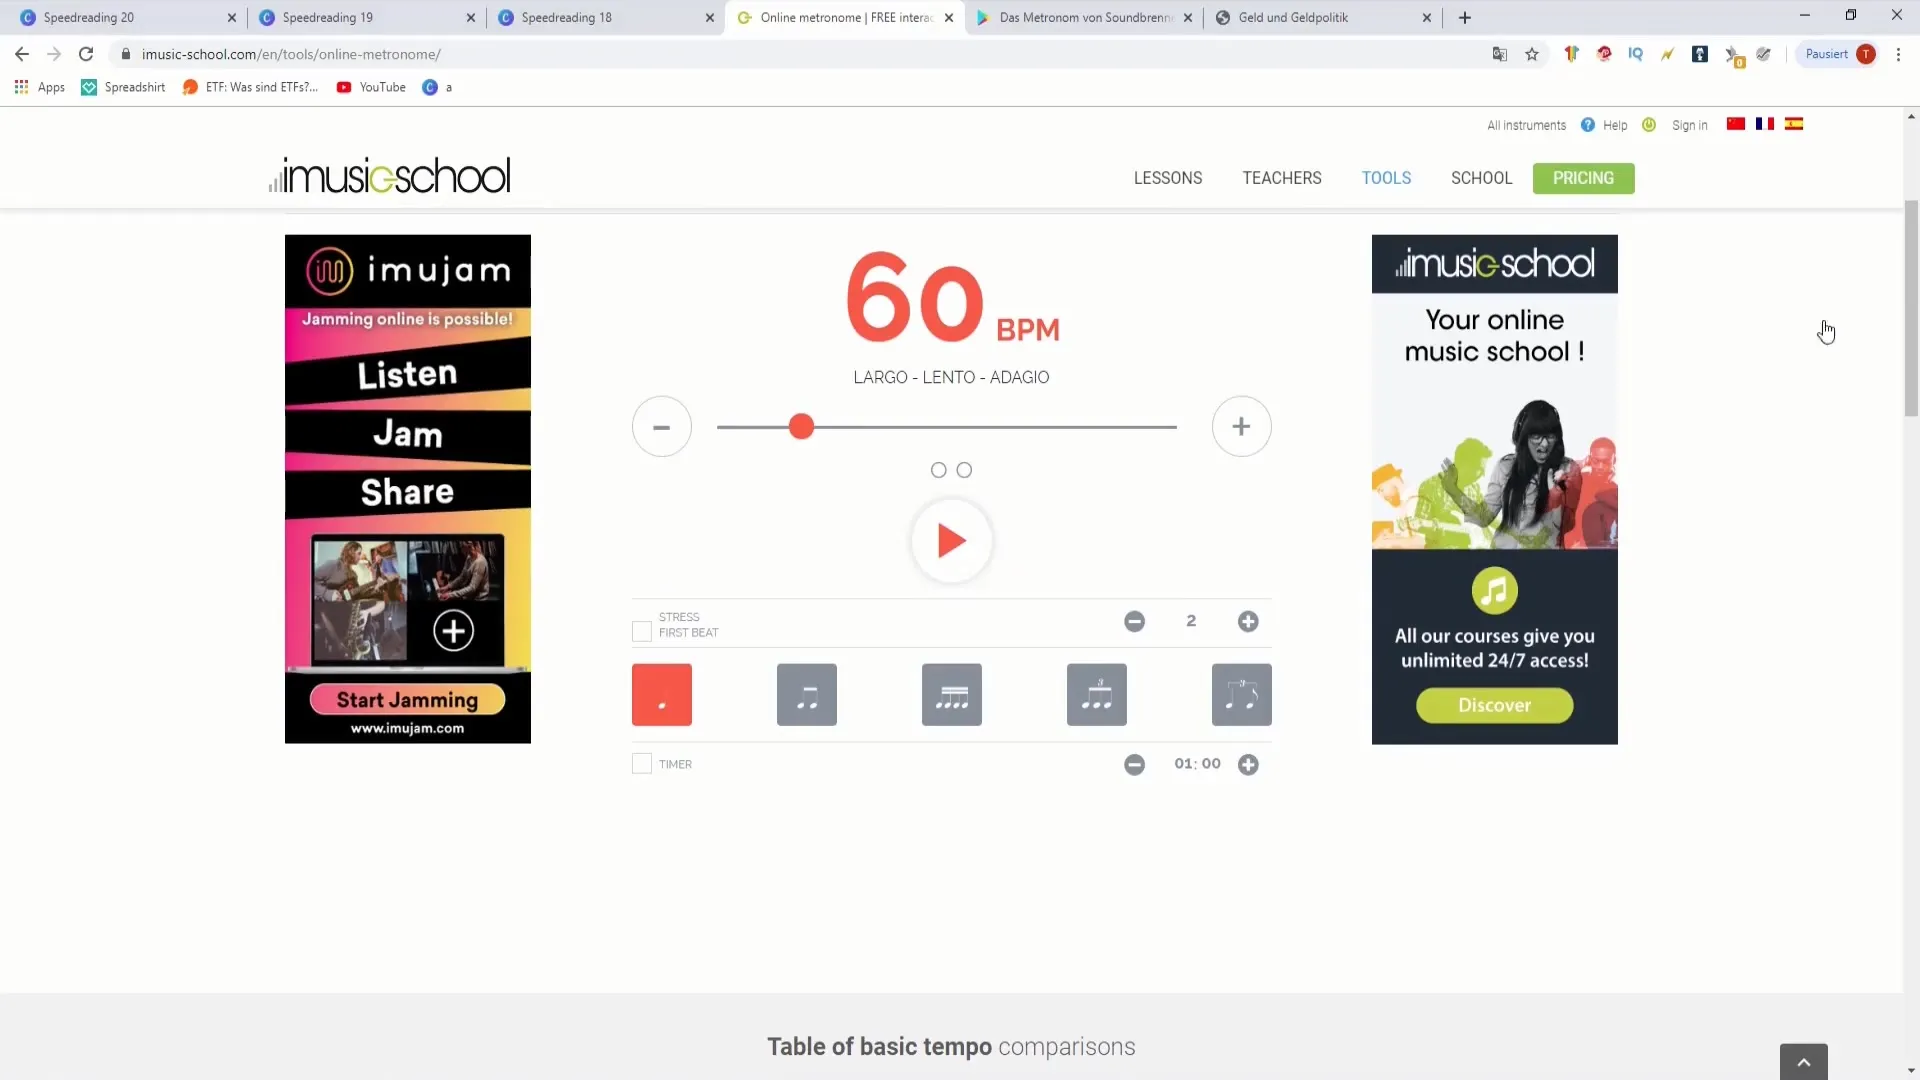Select the two-note beat pattern icon
Viewport: 1920px width, 1080px height.
(806, 695)
